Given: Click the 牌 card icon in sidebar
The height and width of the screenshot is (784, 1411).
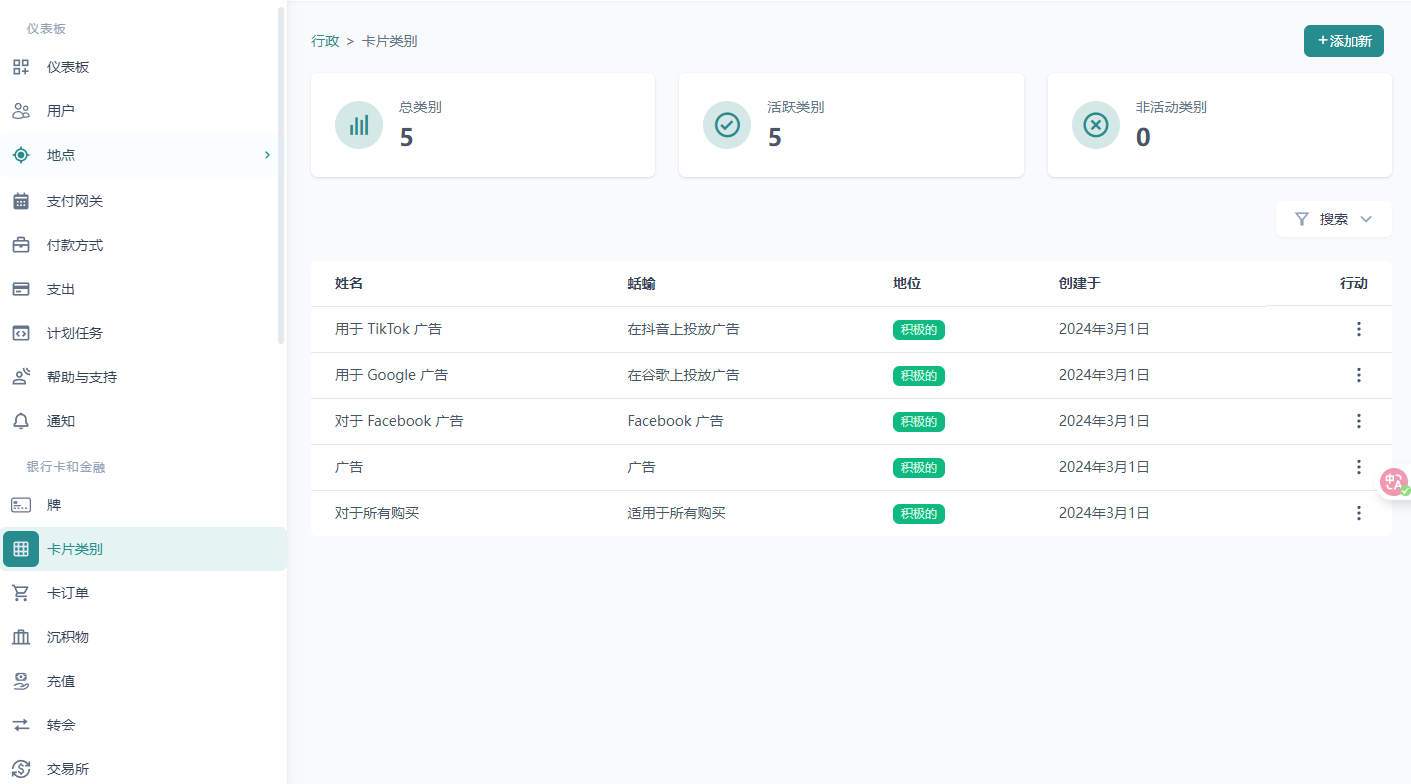Looking at the screenshot, I should 21,505.
